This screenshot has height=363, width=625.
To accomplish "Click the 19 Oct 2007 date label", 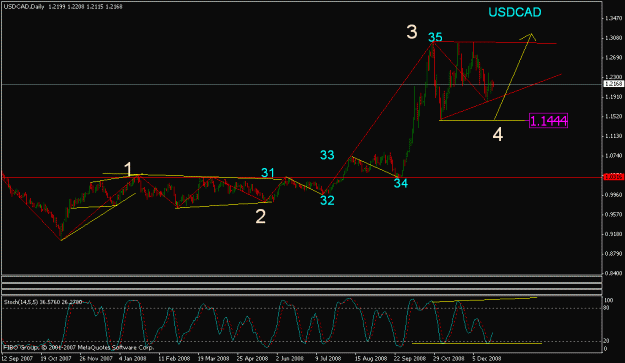I will (x=56, y=358).
